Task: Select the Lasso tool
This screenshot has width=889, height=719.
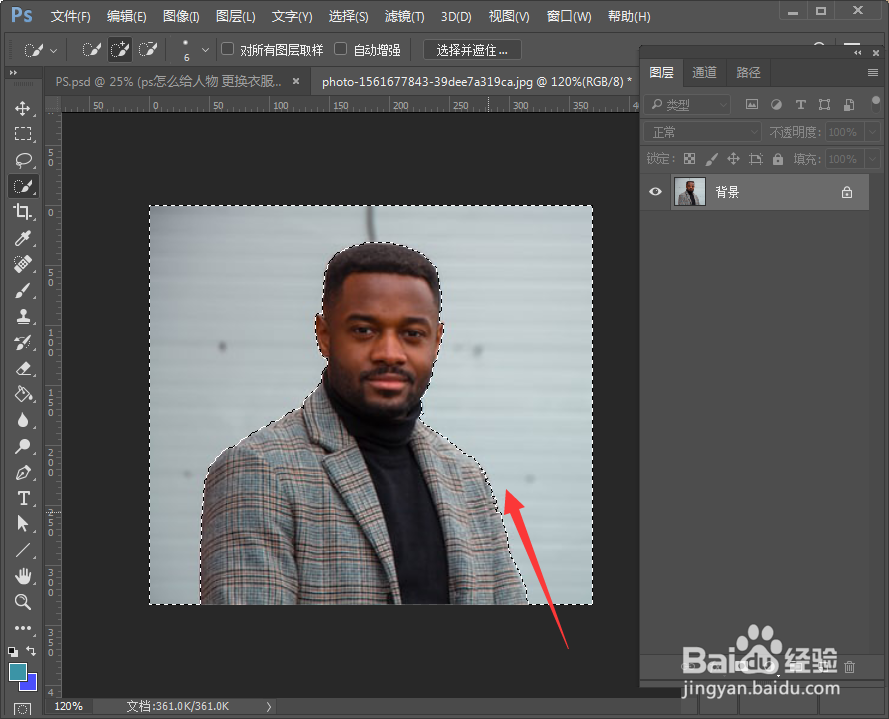Action: pyautogui.click(x=23, y=160)
